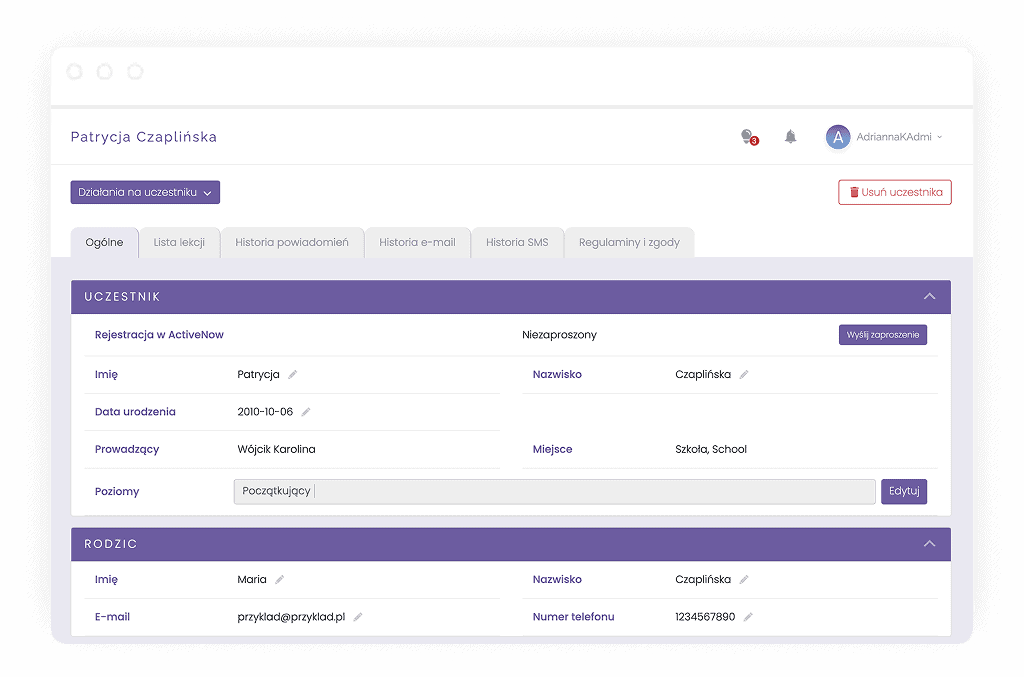1024x677 pixels.
Task: Open the Historia powiadomień tab
Action: point(292,242)
